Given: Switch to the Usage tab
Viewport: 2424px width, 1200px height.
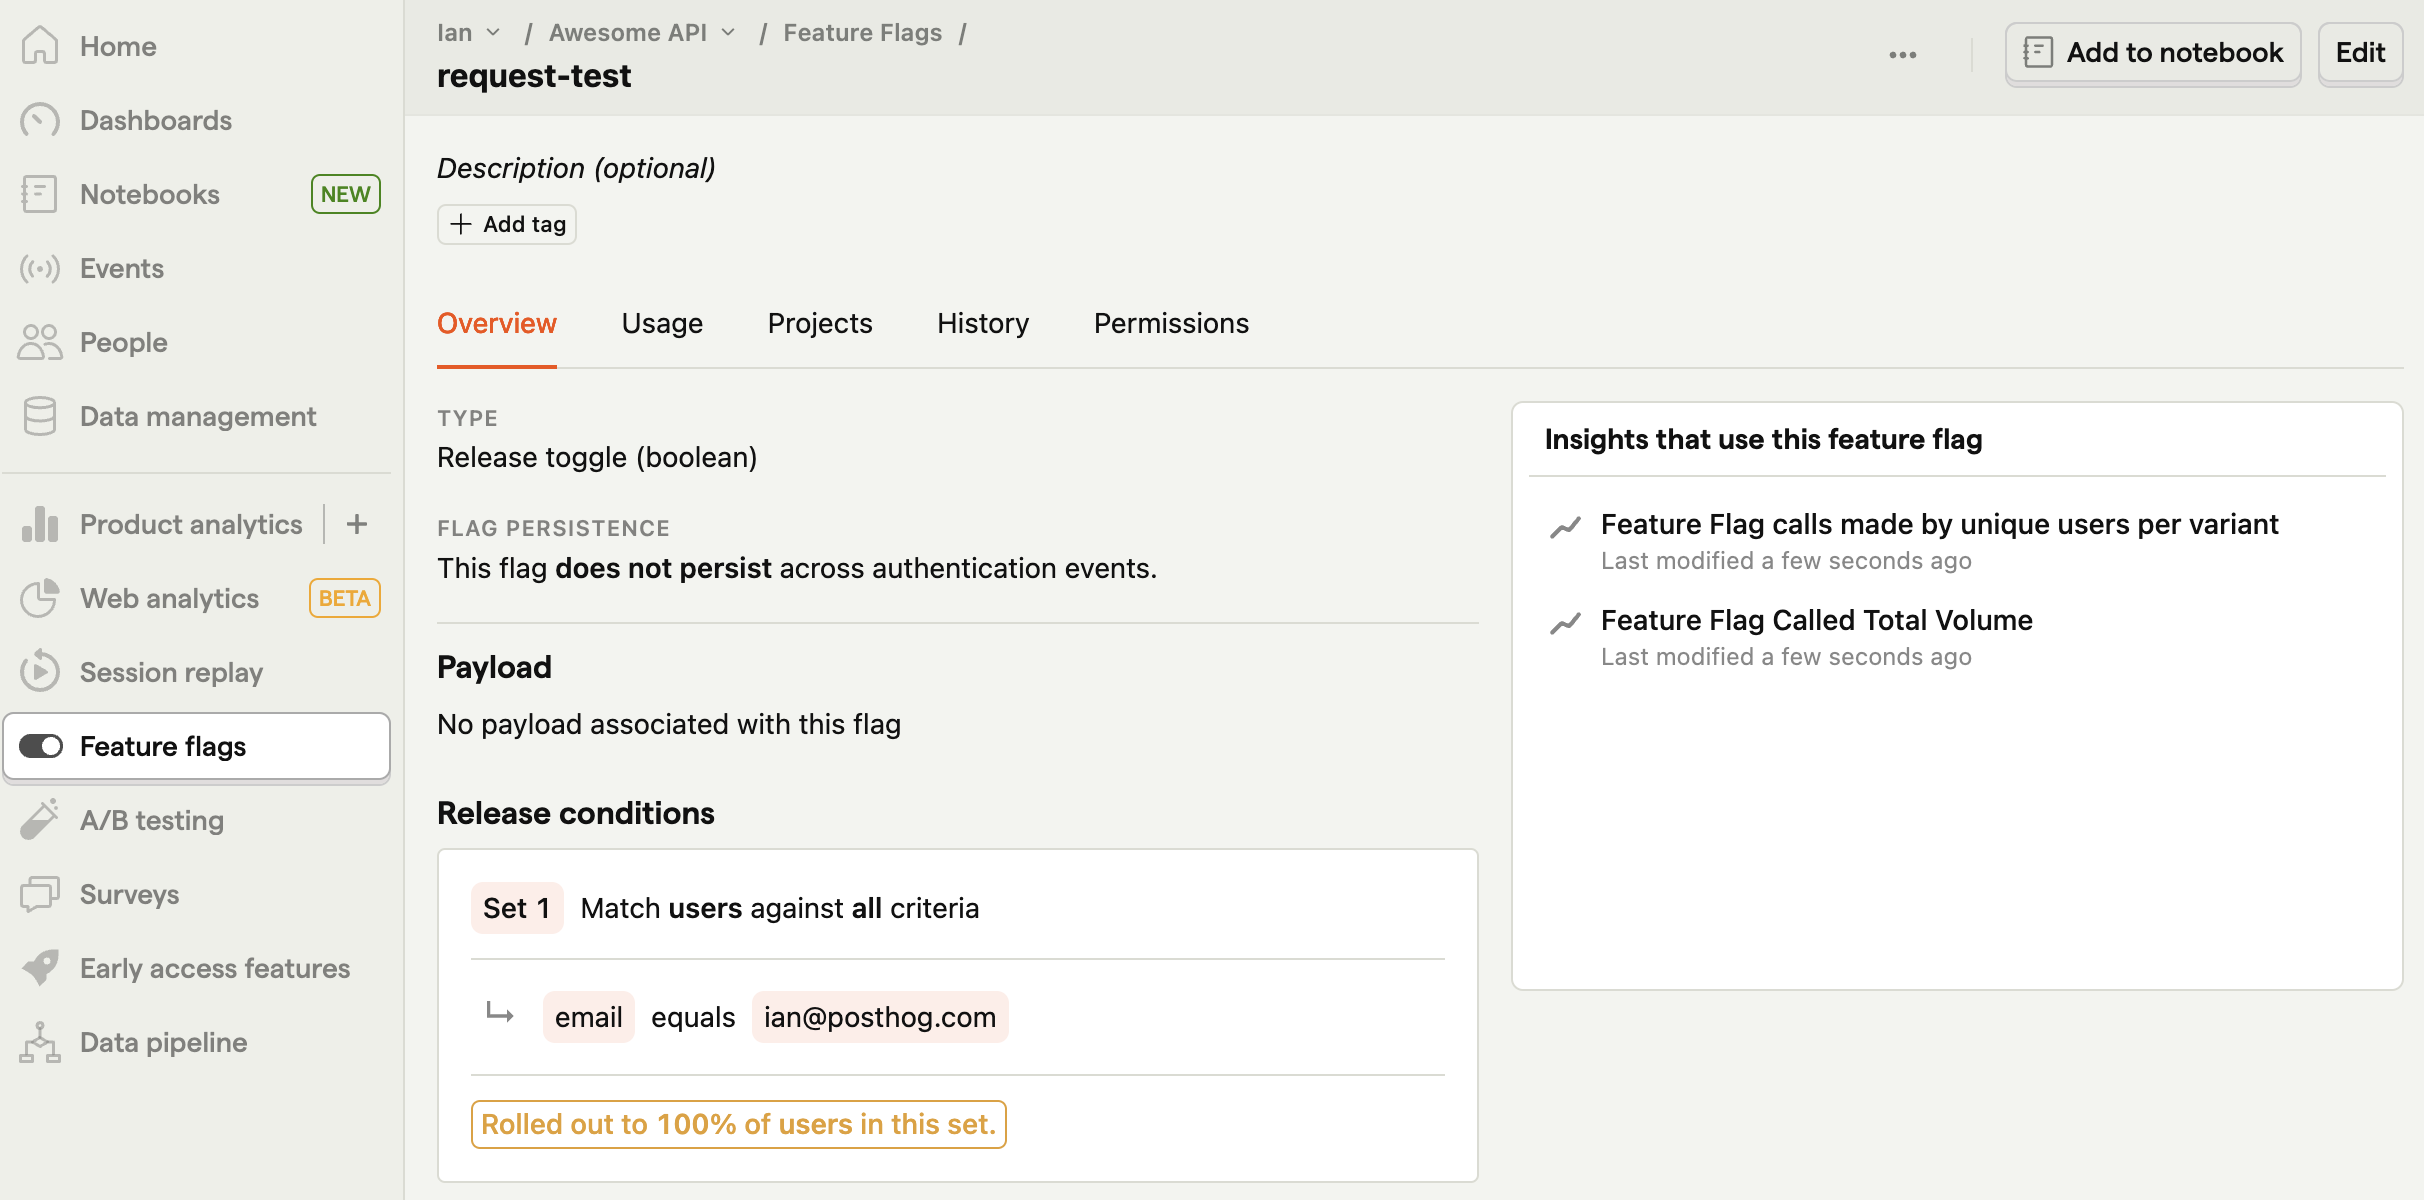Looking at the screenshot, I should tap(662, 323).
